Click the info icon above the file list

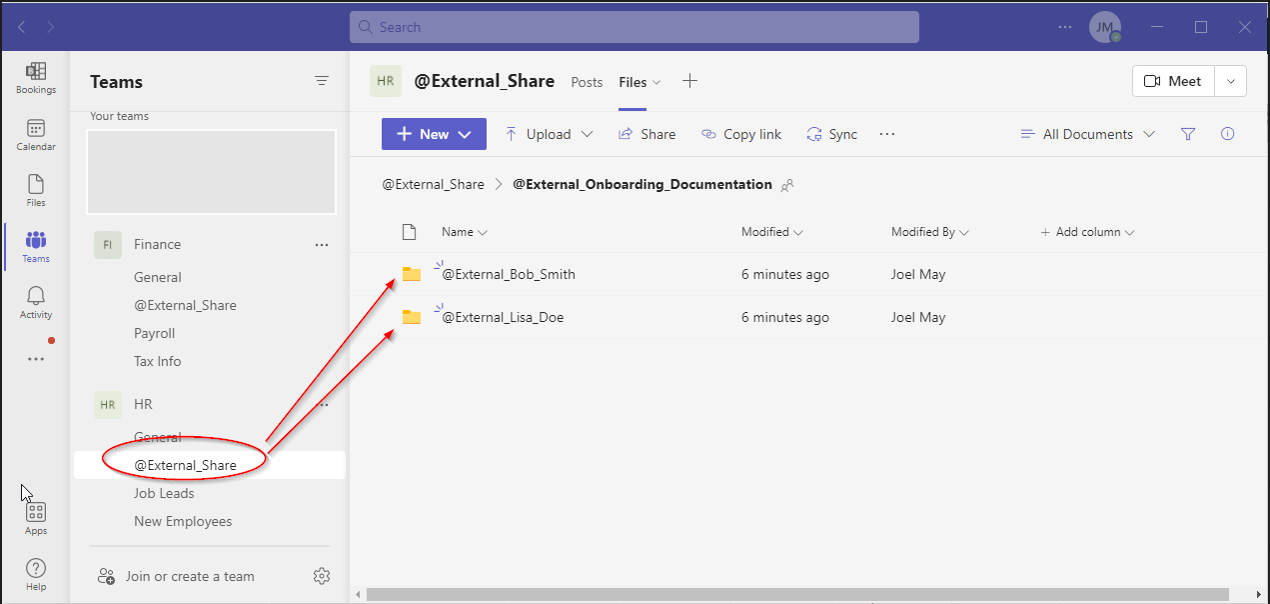click(x=1227, y=133)
